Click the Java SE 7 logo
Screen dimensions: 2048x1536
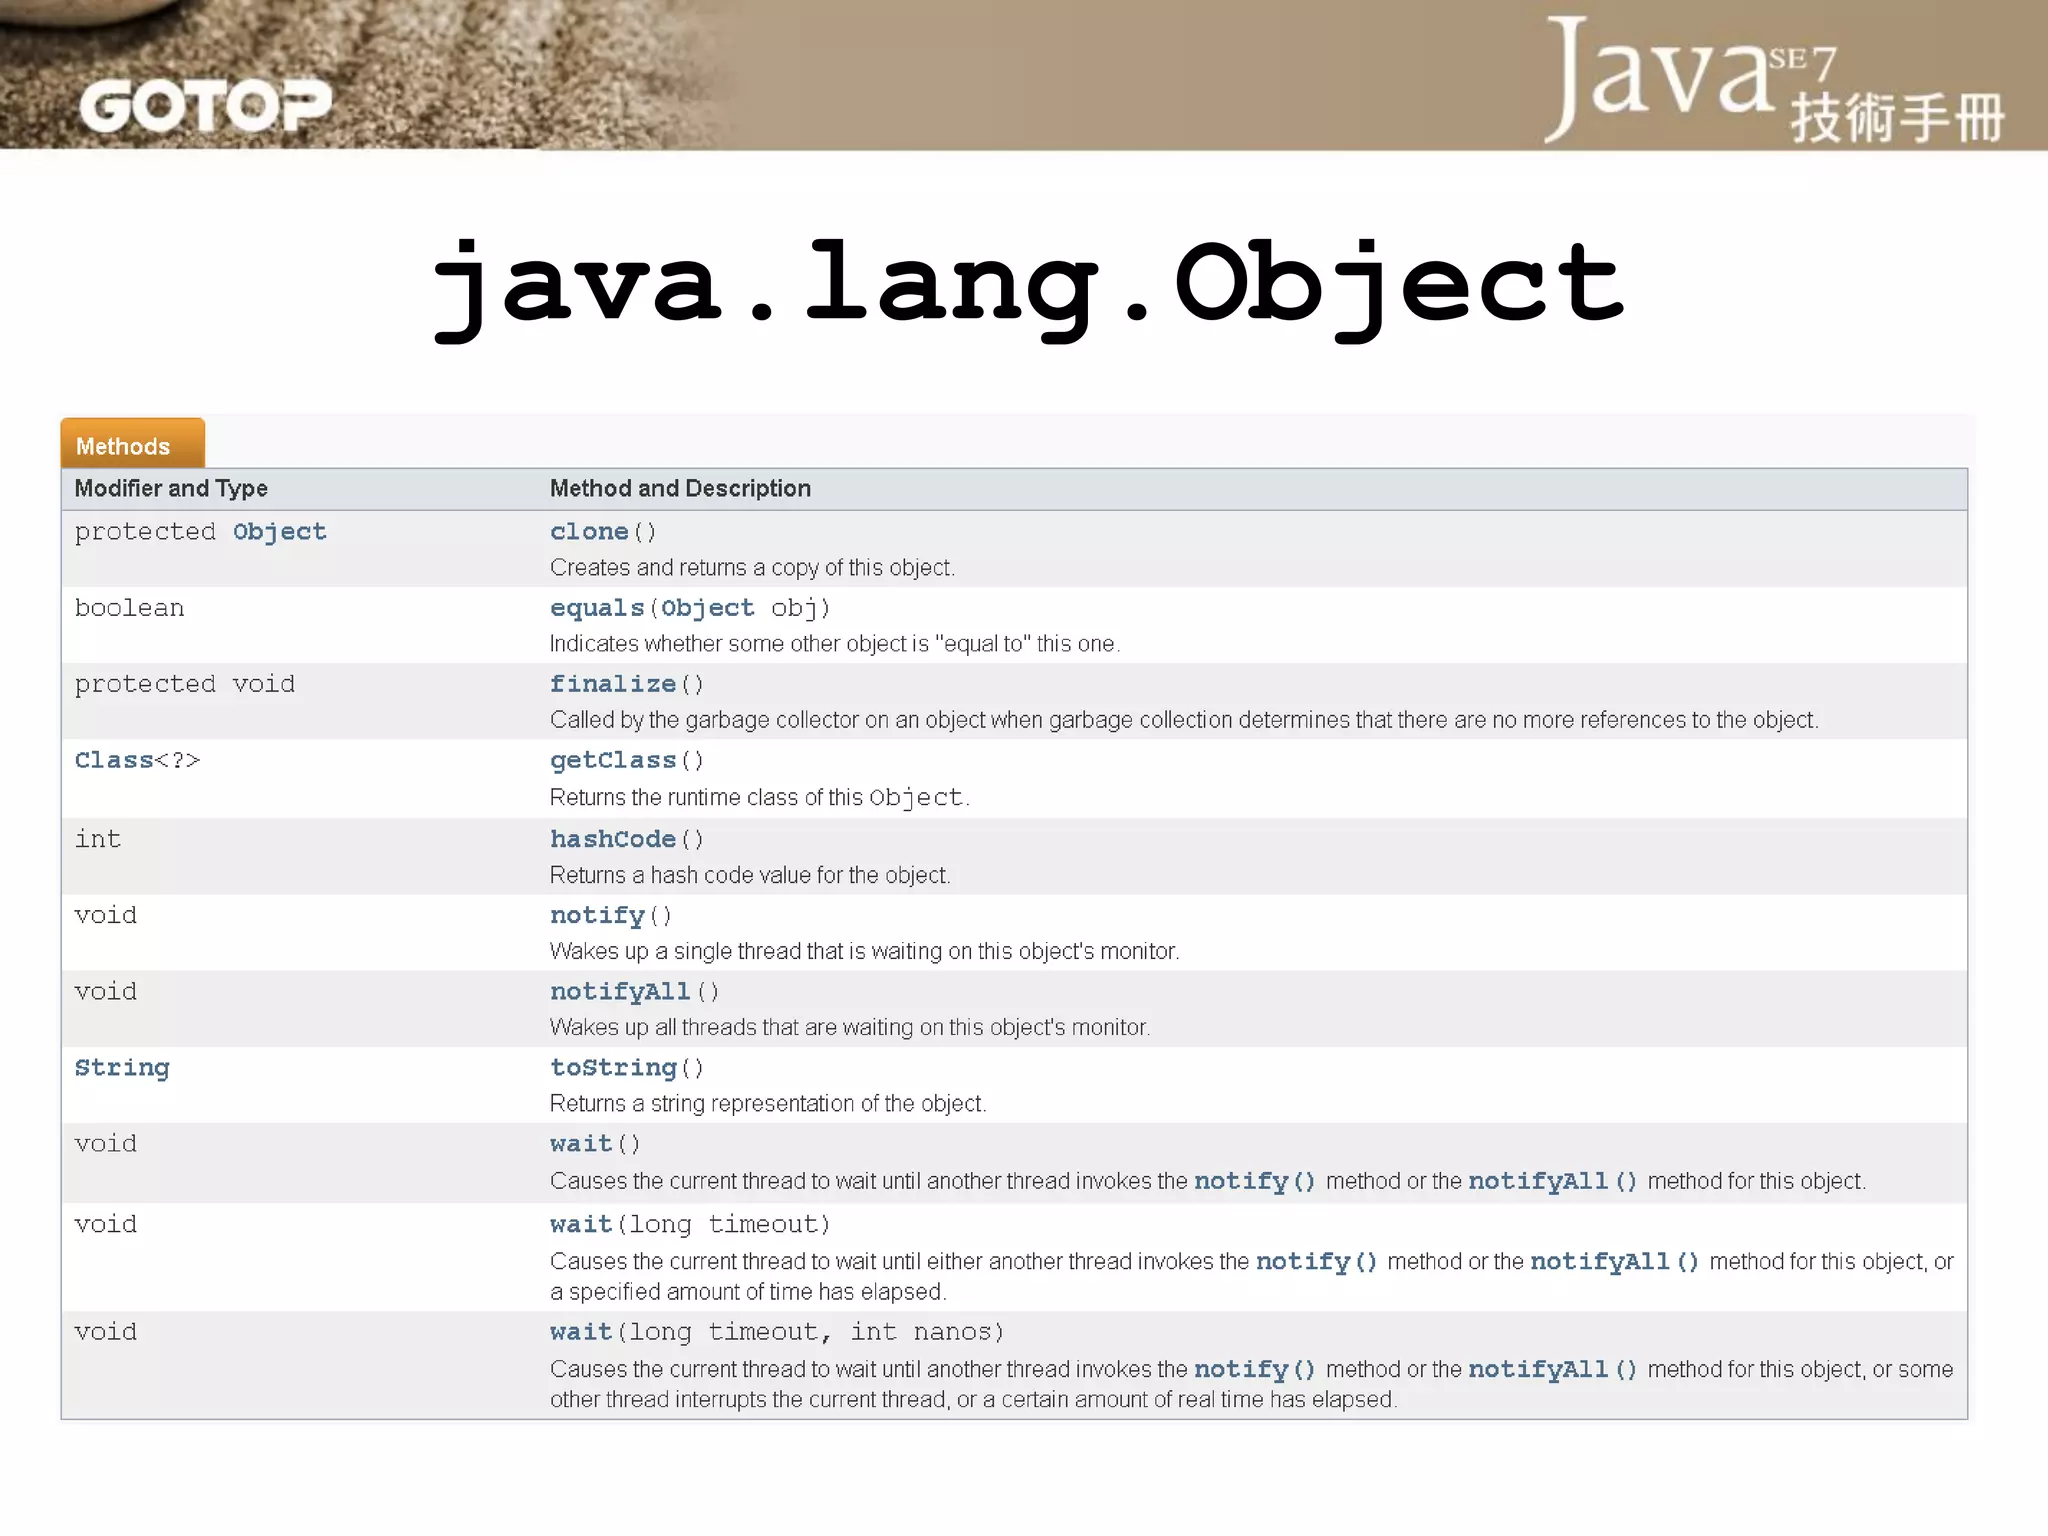pos(1774,80)
